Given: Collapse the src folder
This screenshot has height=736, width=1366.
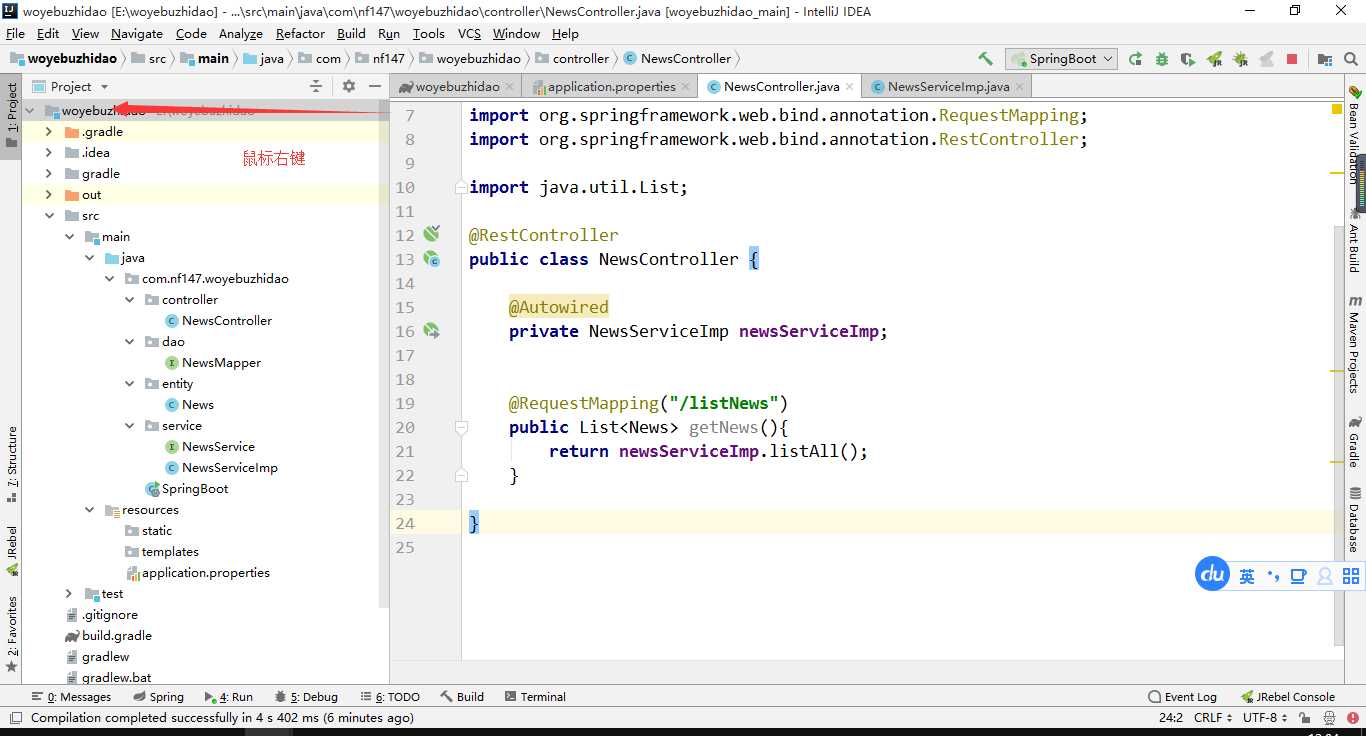Looking at the screenshot, I should [49, 216].
